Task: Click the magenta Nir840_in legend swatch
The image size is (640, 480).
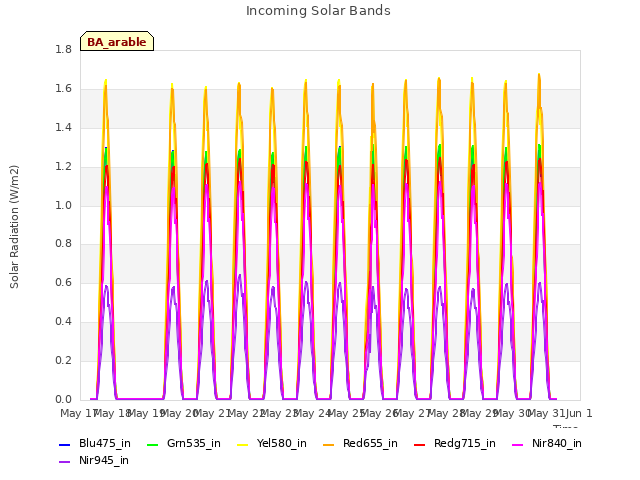Action: coord(518,444)
